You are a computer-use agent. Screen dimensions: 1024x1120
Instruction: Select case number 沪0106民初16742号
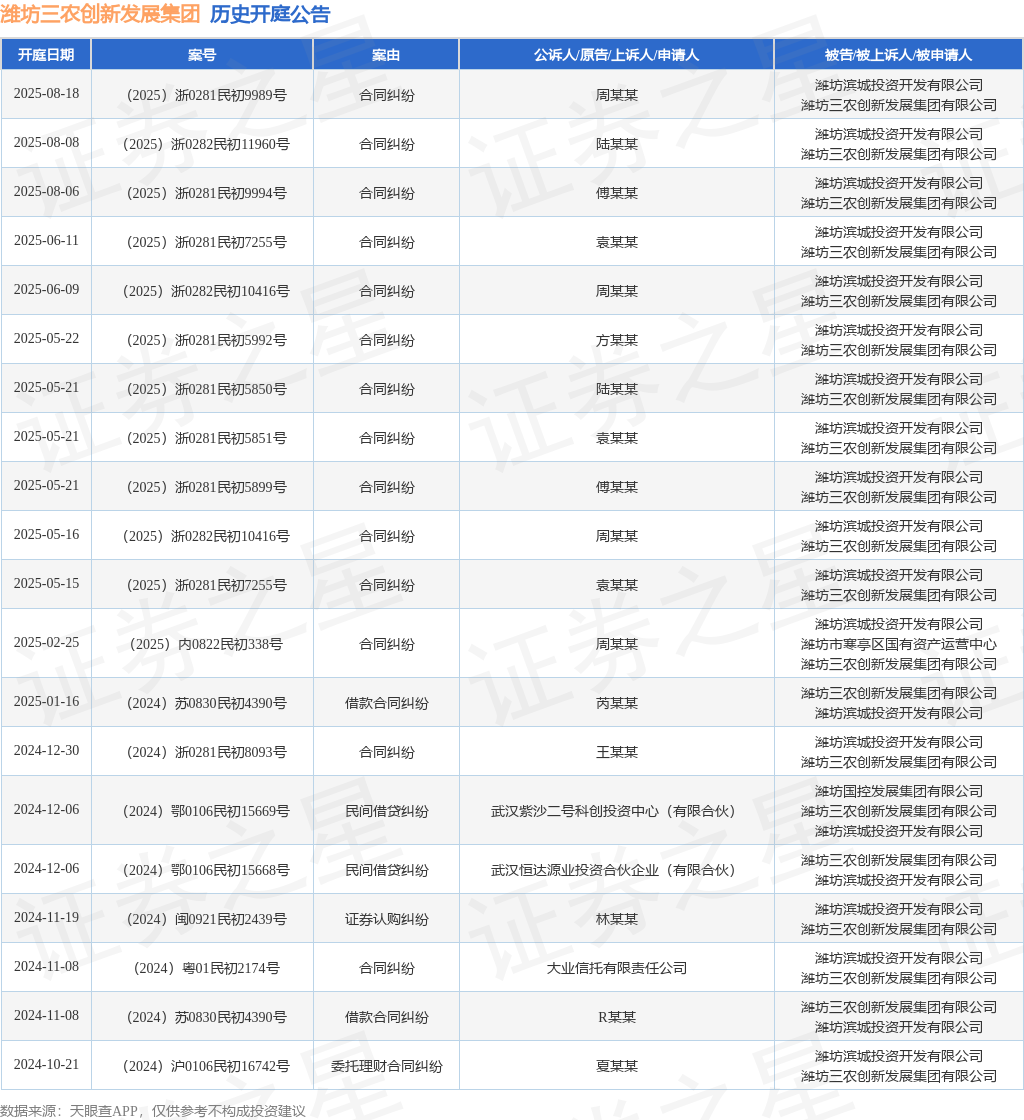pos(206,1066)
